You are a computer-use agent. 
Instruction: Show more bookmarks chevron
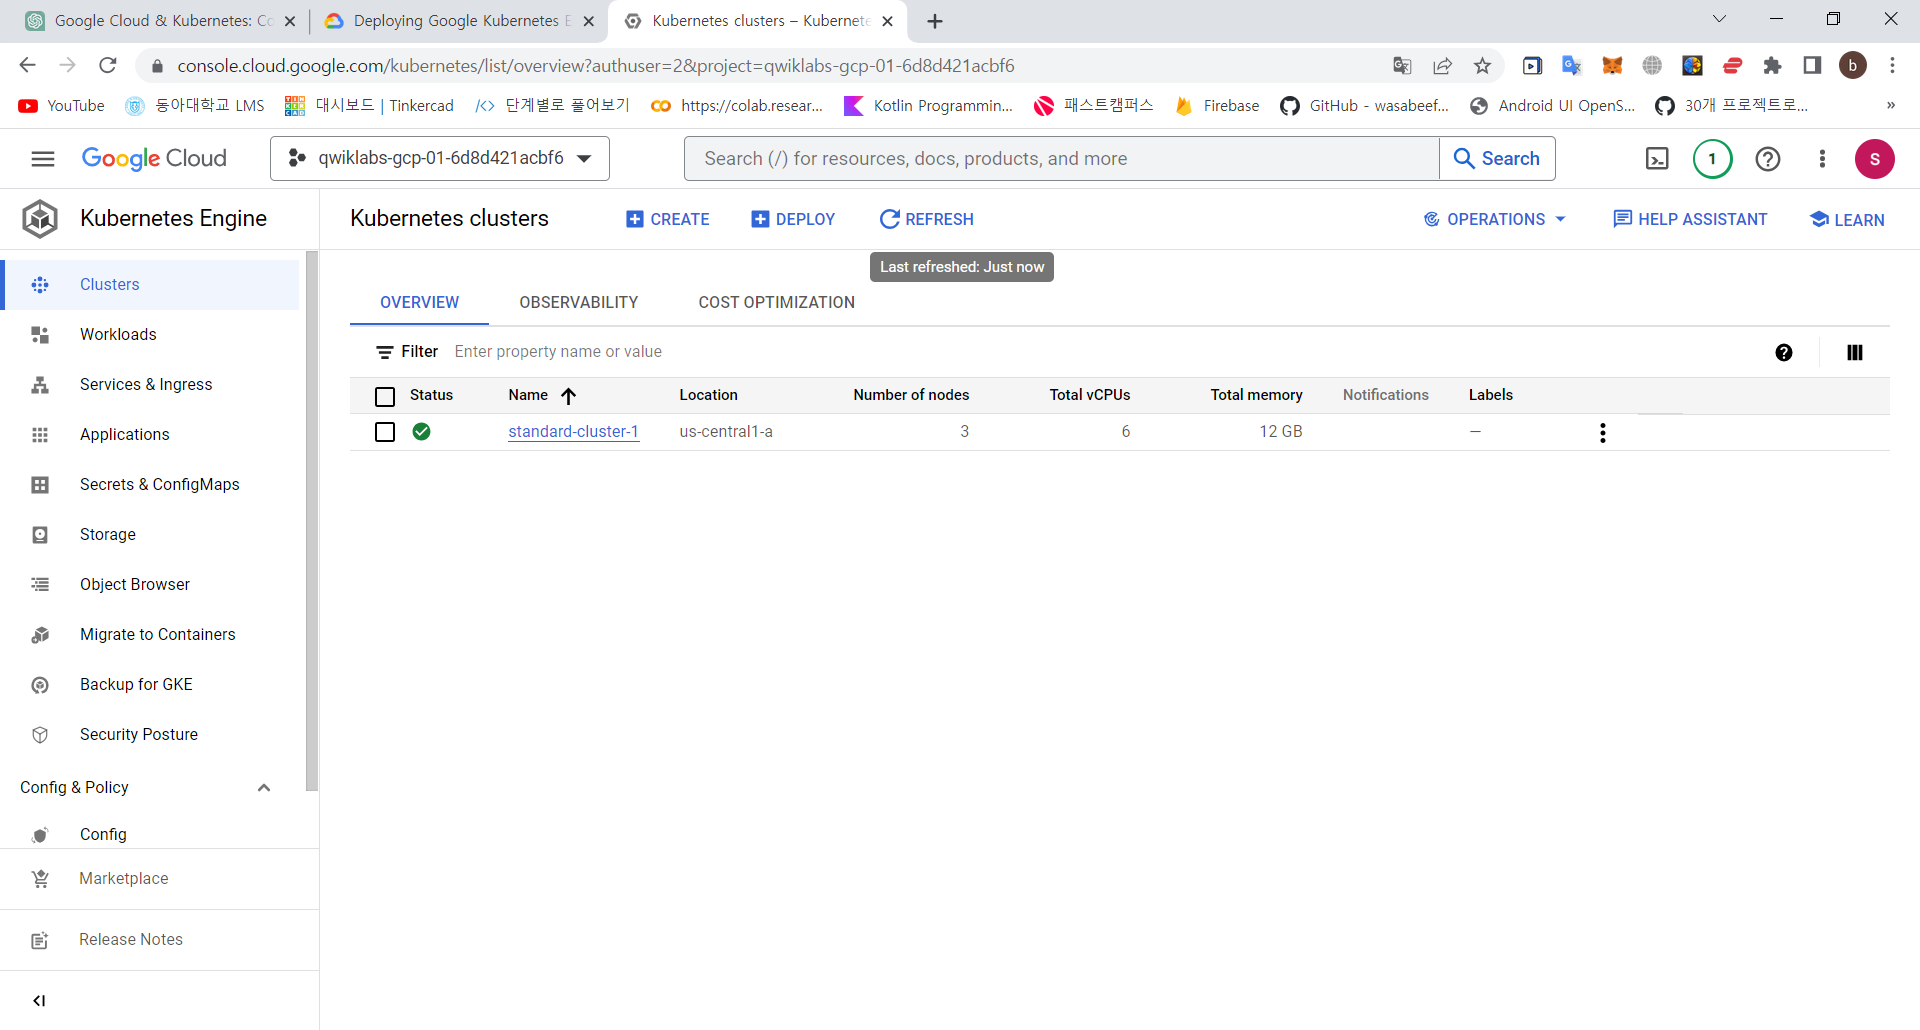(1891, 106)
